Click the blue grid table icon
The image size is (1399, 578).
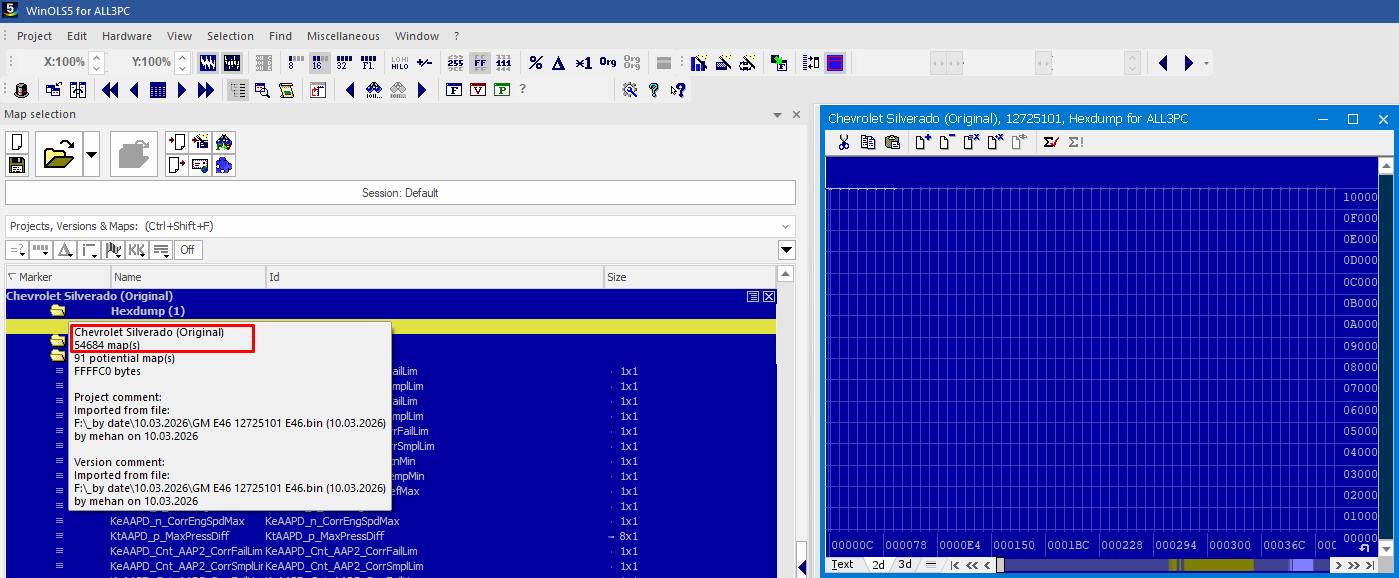coord(158,90)
